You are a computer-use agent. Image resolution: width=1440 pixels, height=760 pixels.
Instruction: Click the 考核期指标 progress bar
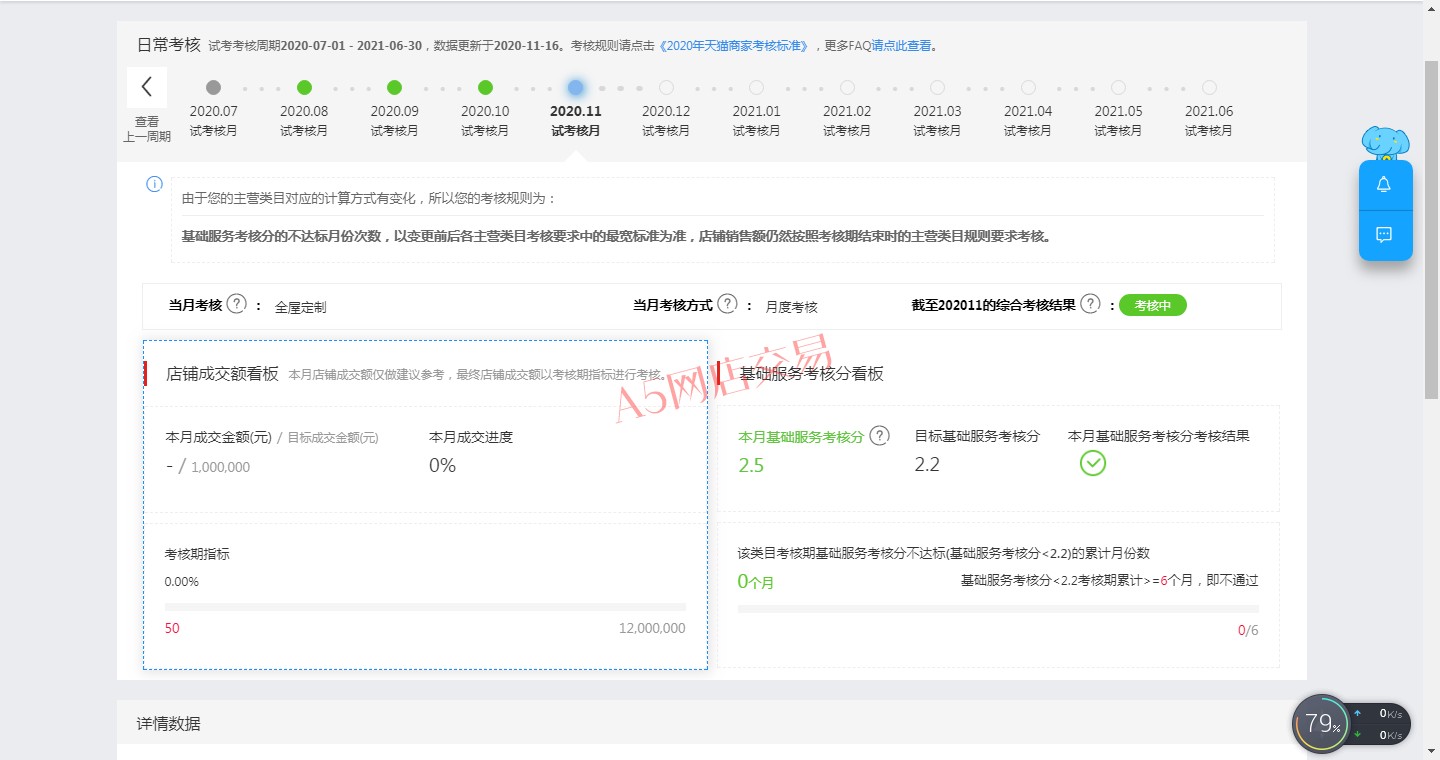pos(425,607)
